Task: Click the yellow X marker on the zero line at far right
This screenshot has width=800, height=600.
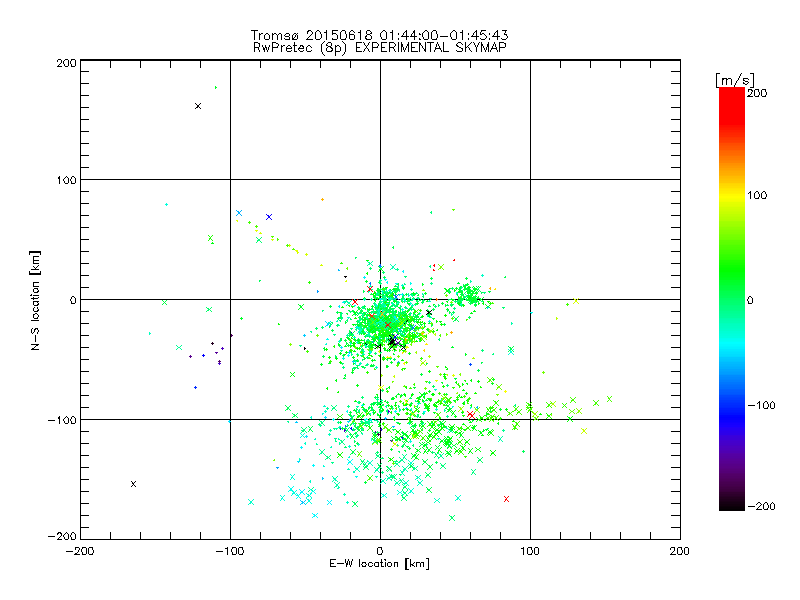Action: pos(576,301)
